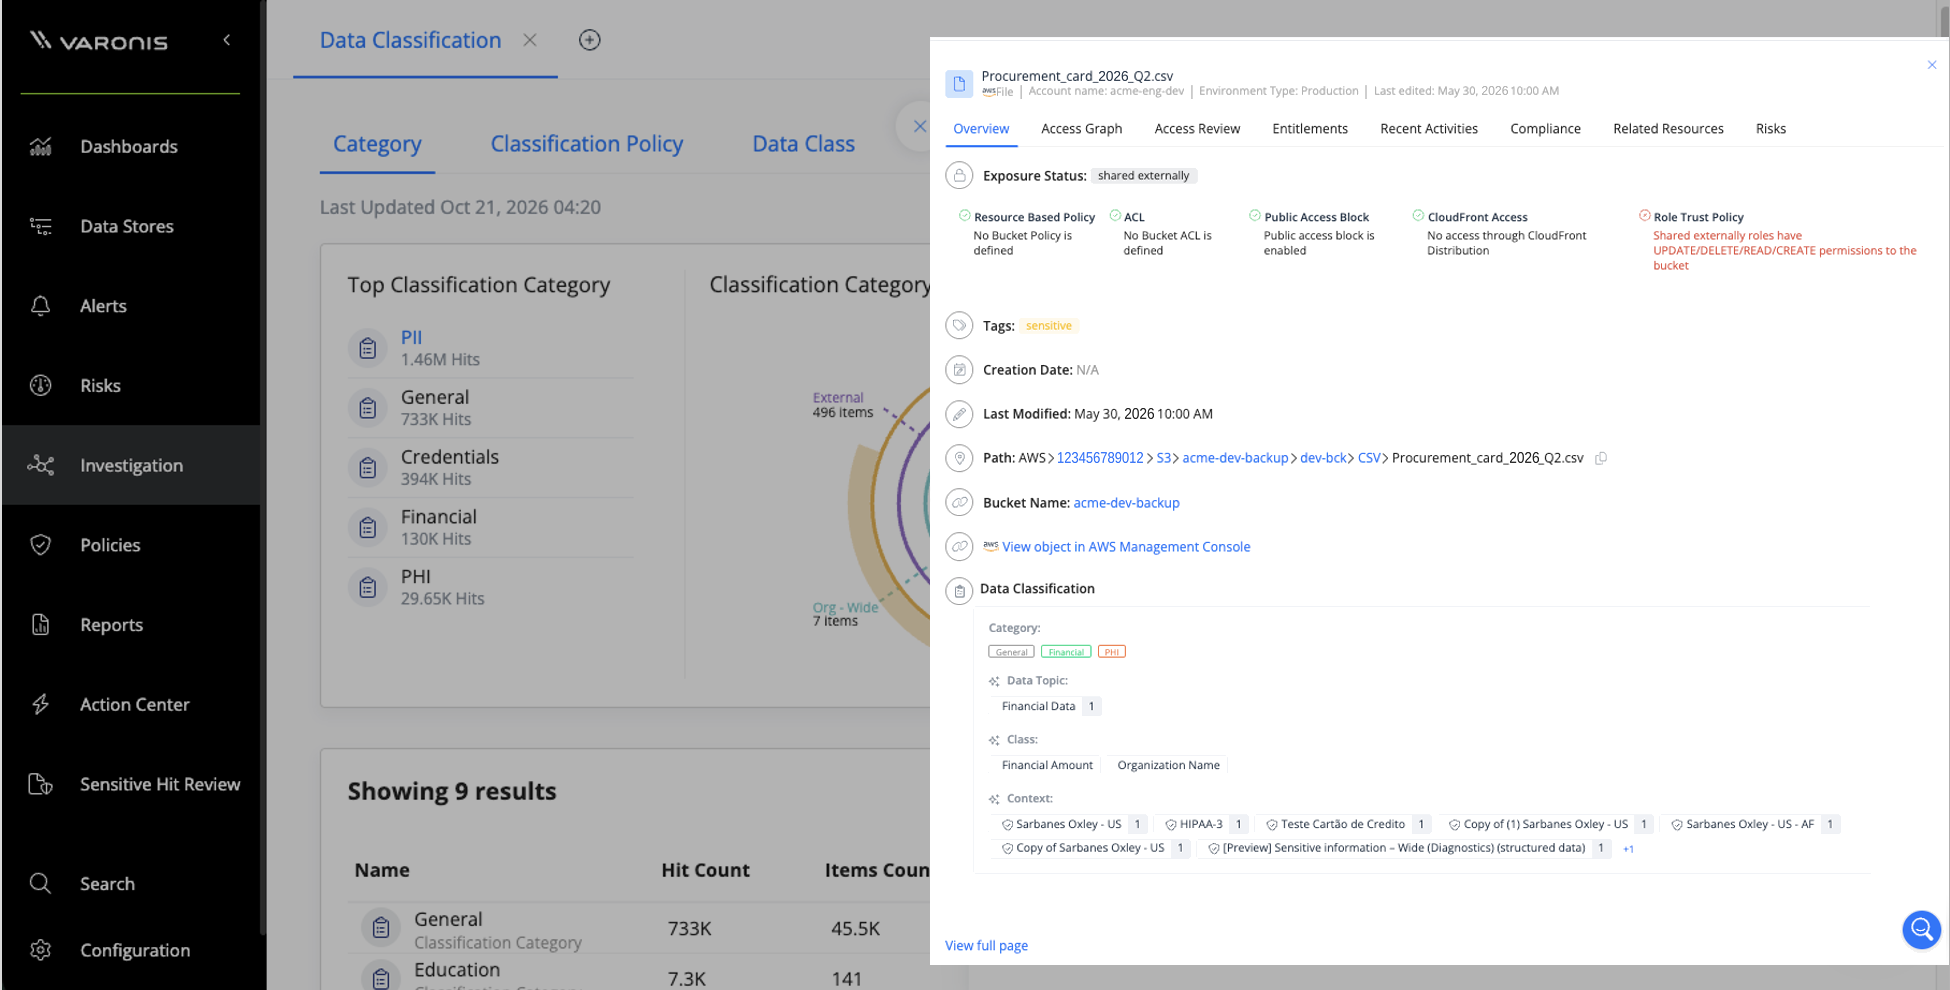Image resolution: width=1950 pixels, height=990 pixels.
Task: Open the Risks tab in details panel
Action: point(1771,129)
